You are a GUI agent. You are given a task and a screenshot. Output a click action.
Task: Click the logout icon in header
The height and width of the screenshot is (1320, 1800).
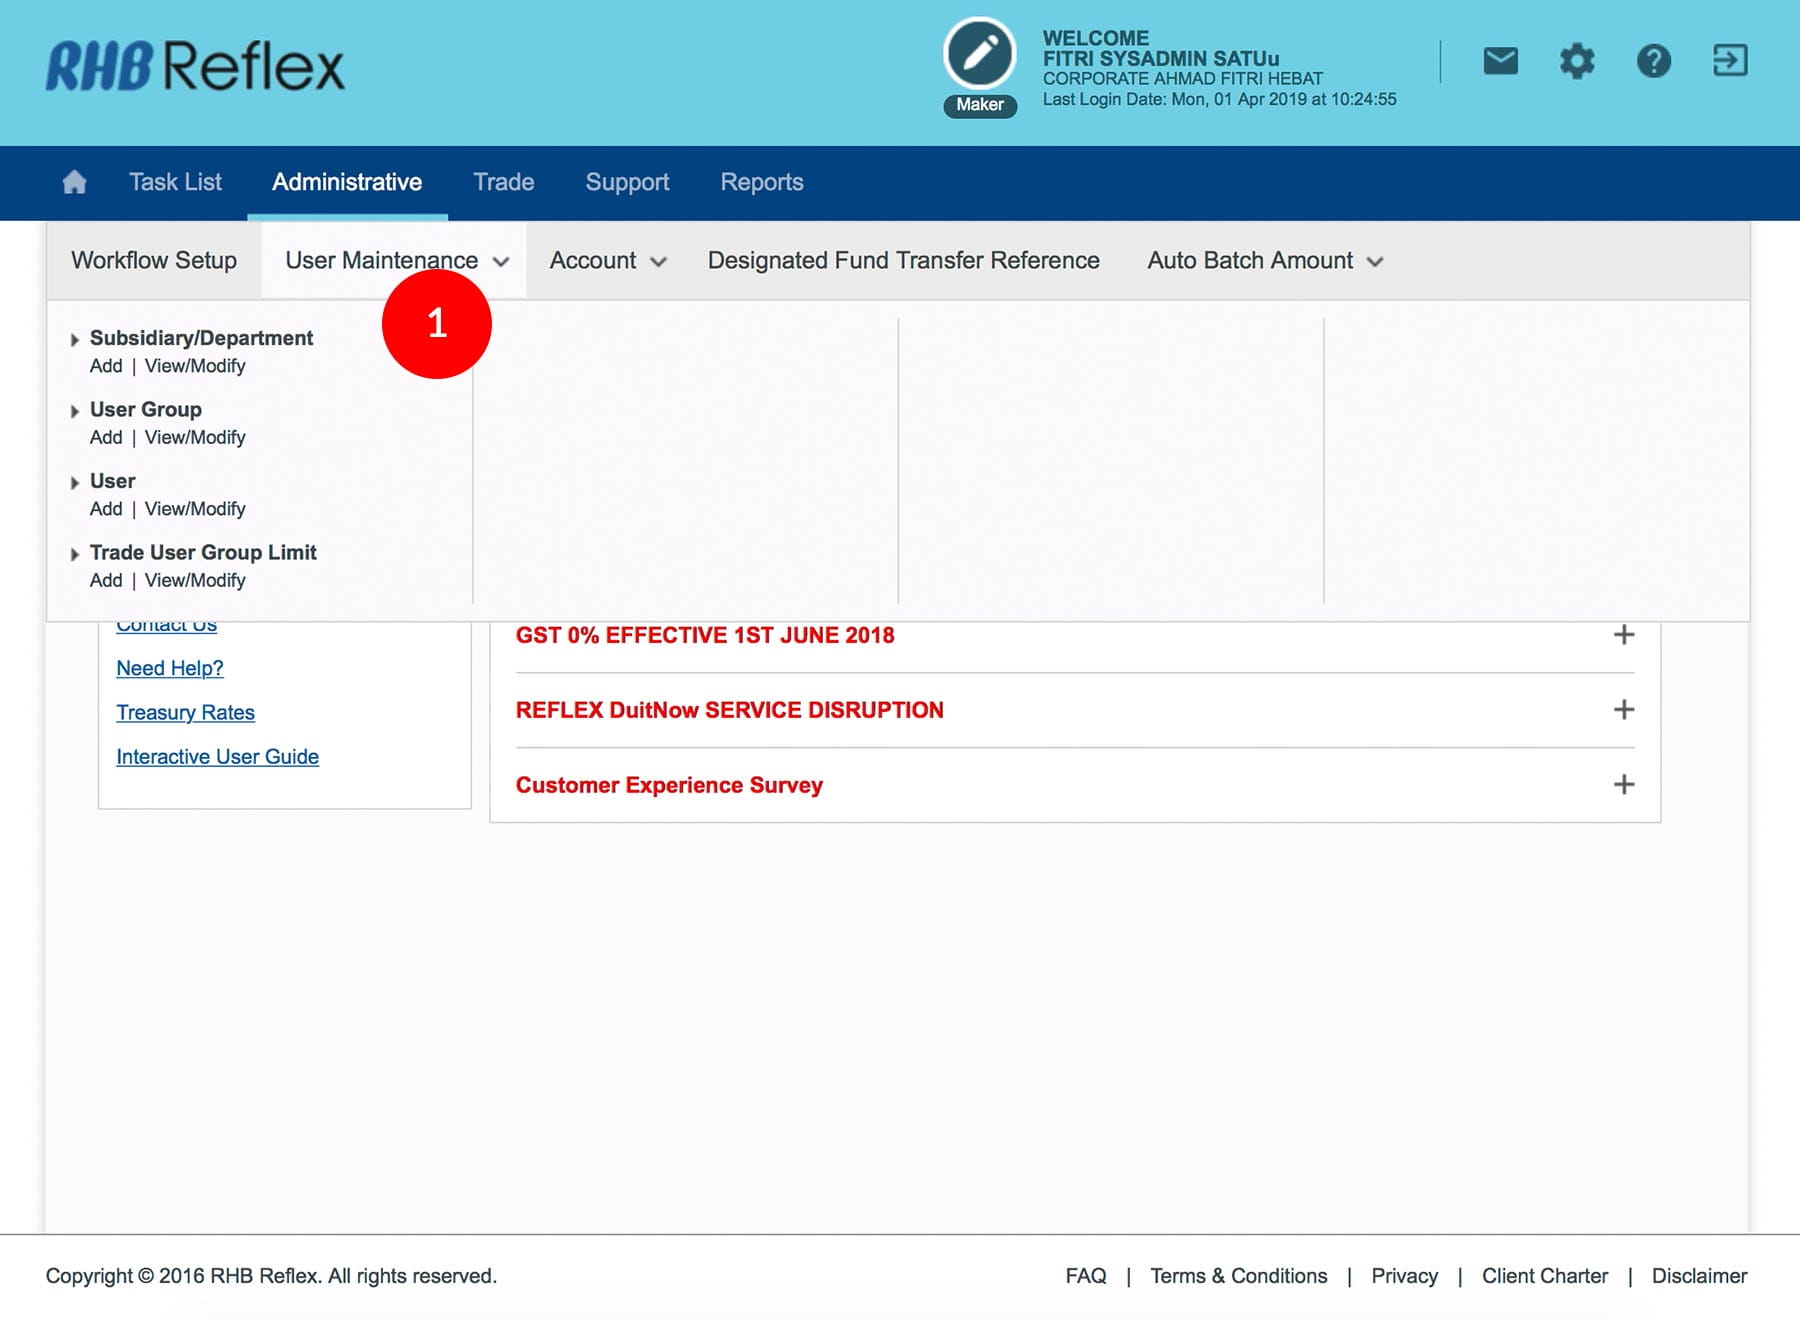(1730, 61)
